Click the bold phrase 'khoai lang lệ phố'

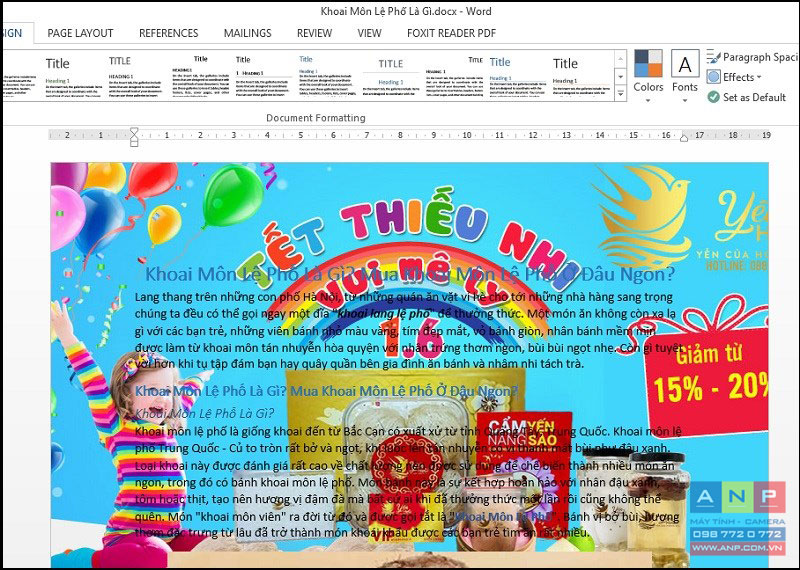[384, 313]
